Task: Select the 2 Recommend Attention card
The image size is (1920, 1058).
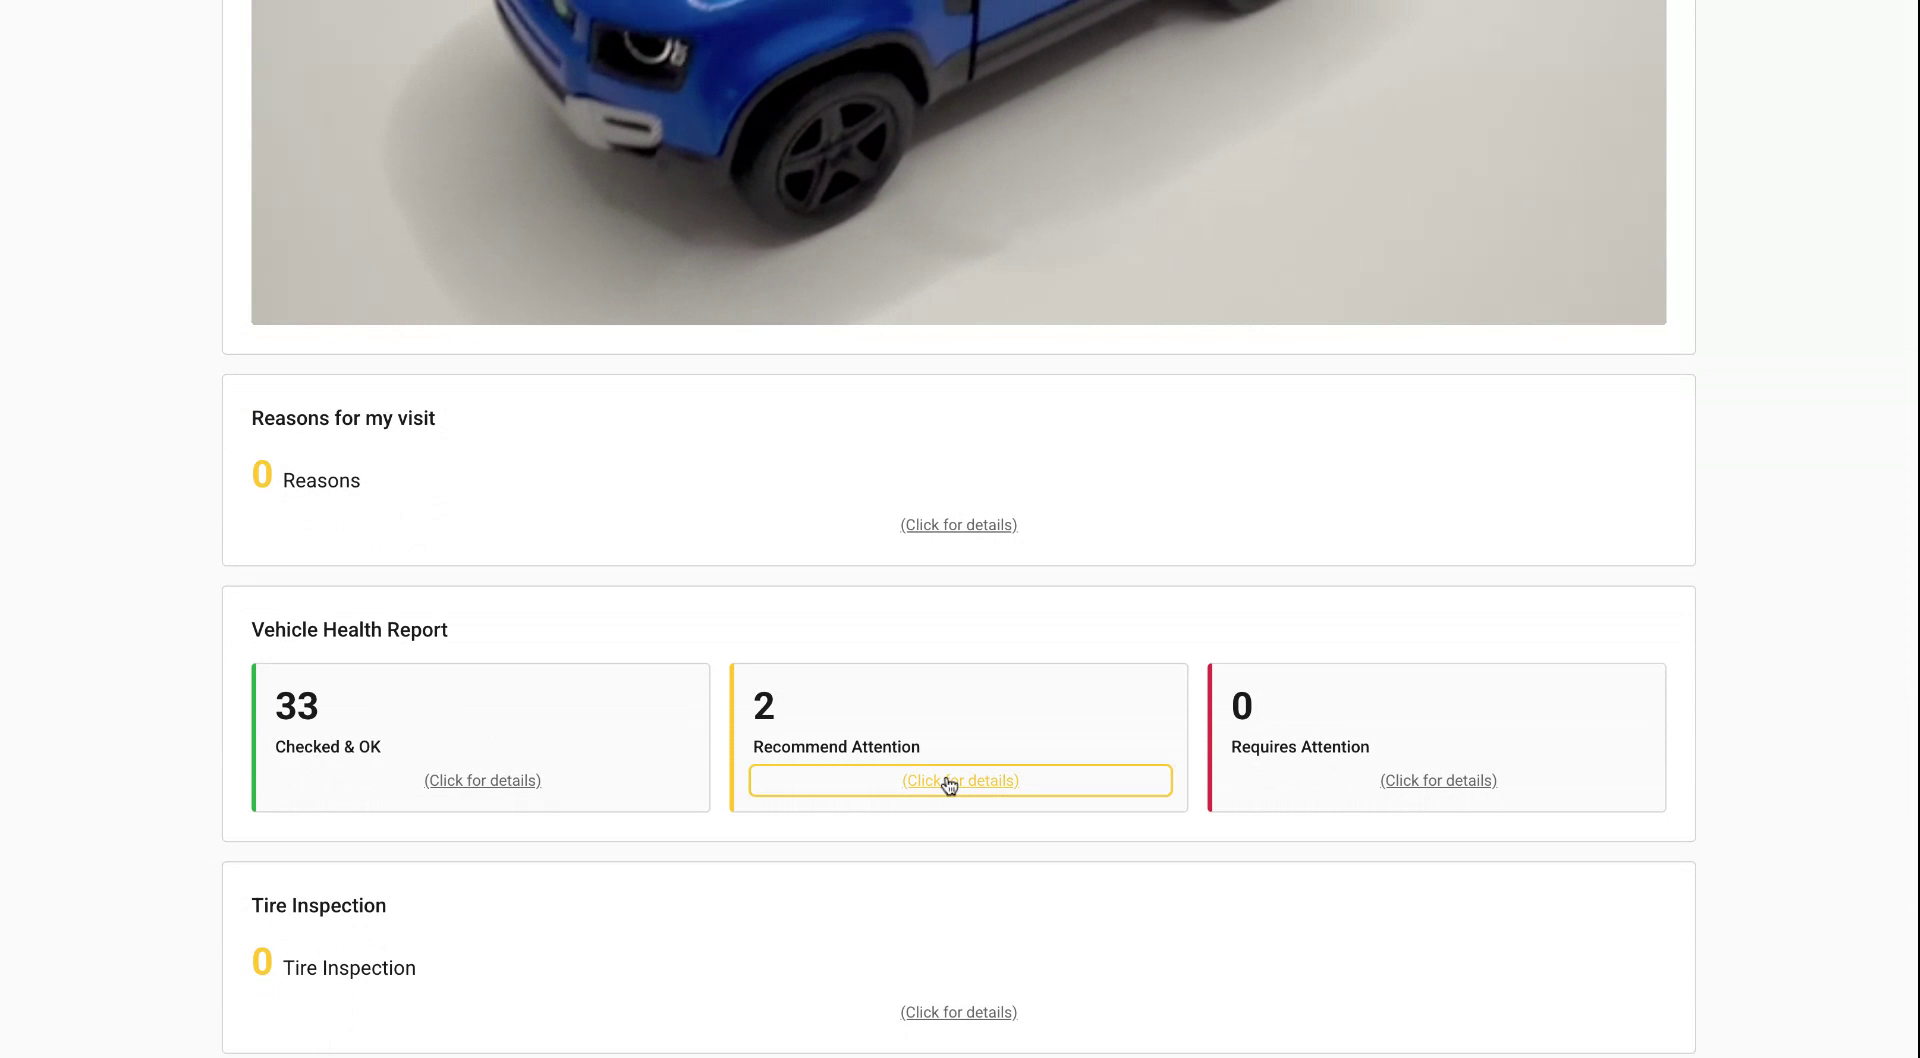Action: pos(958,710)
